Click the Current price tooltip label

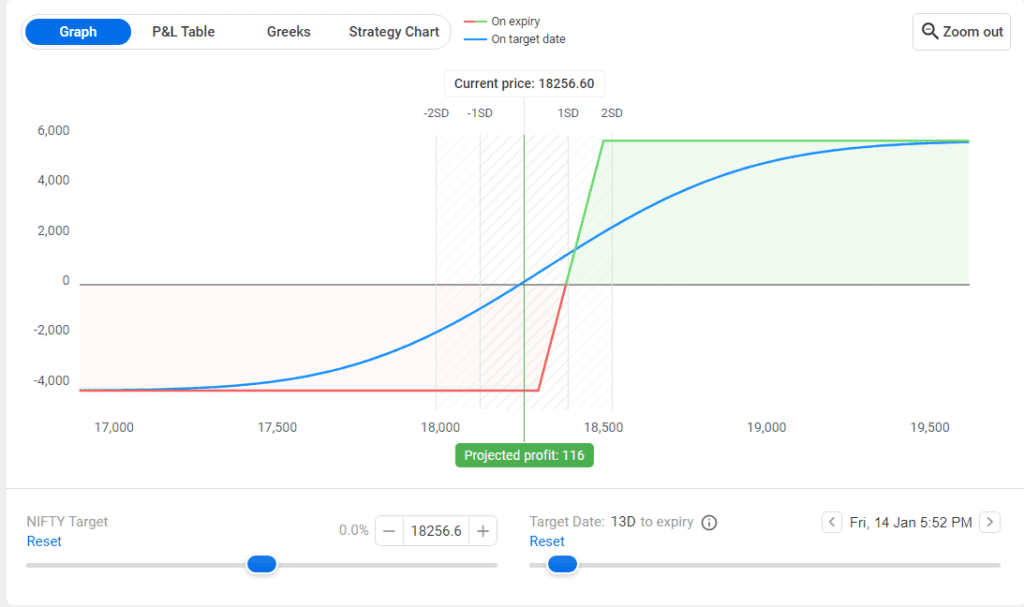[525, 84]
